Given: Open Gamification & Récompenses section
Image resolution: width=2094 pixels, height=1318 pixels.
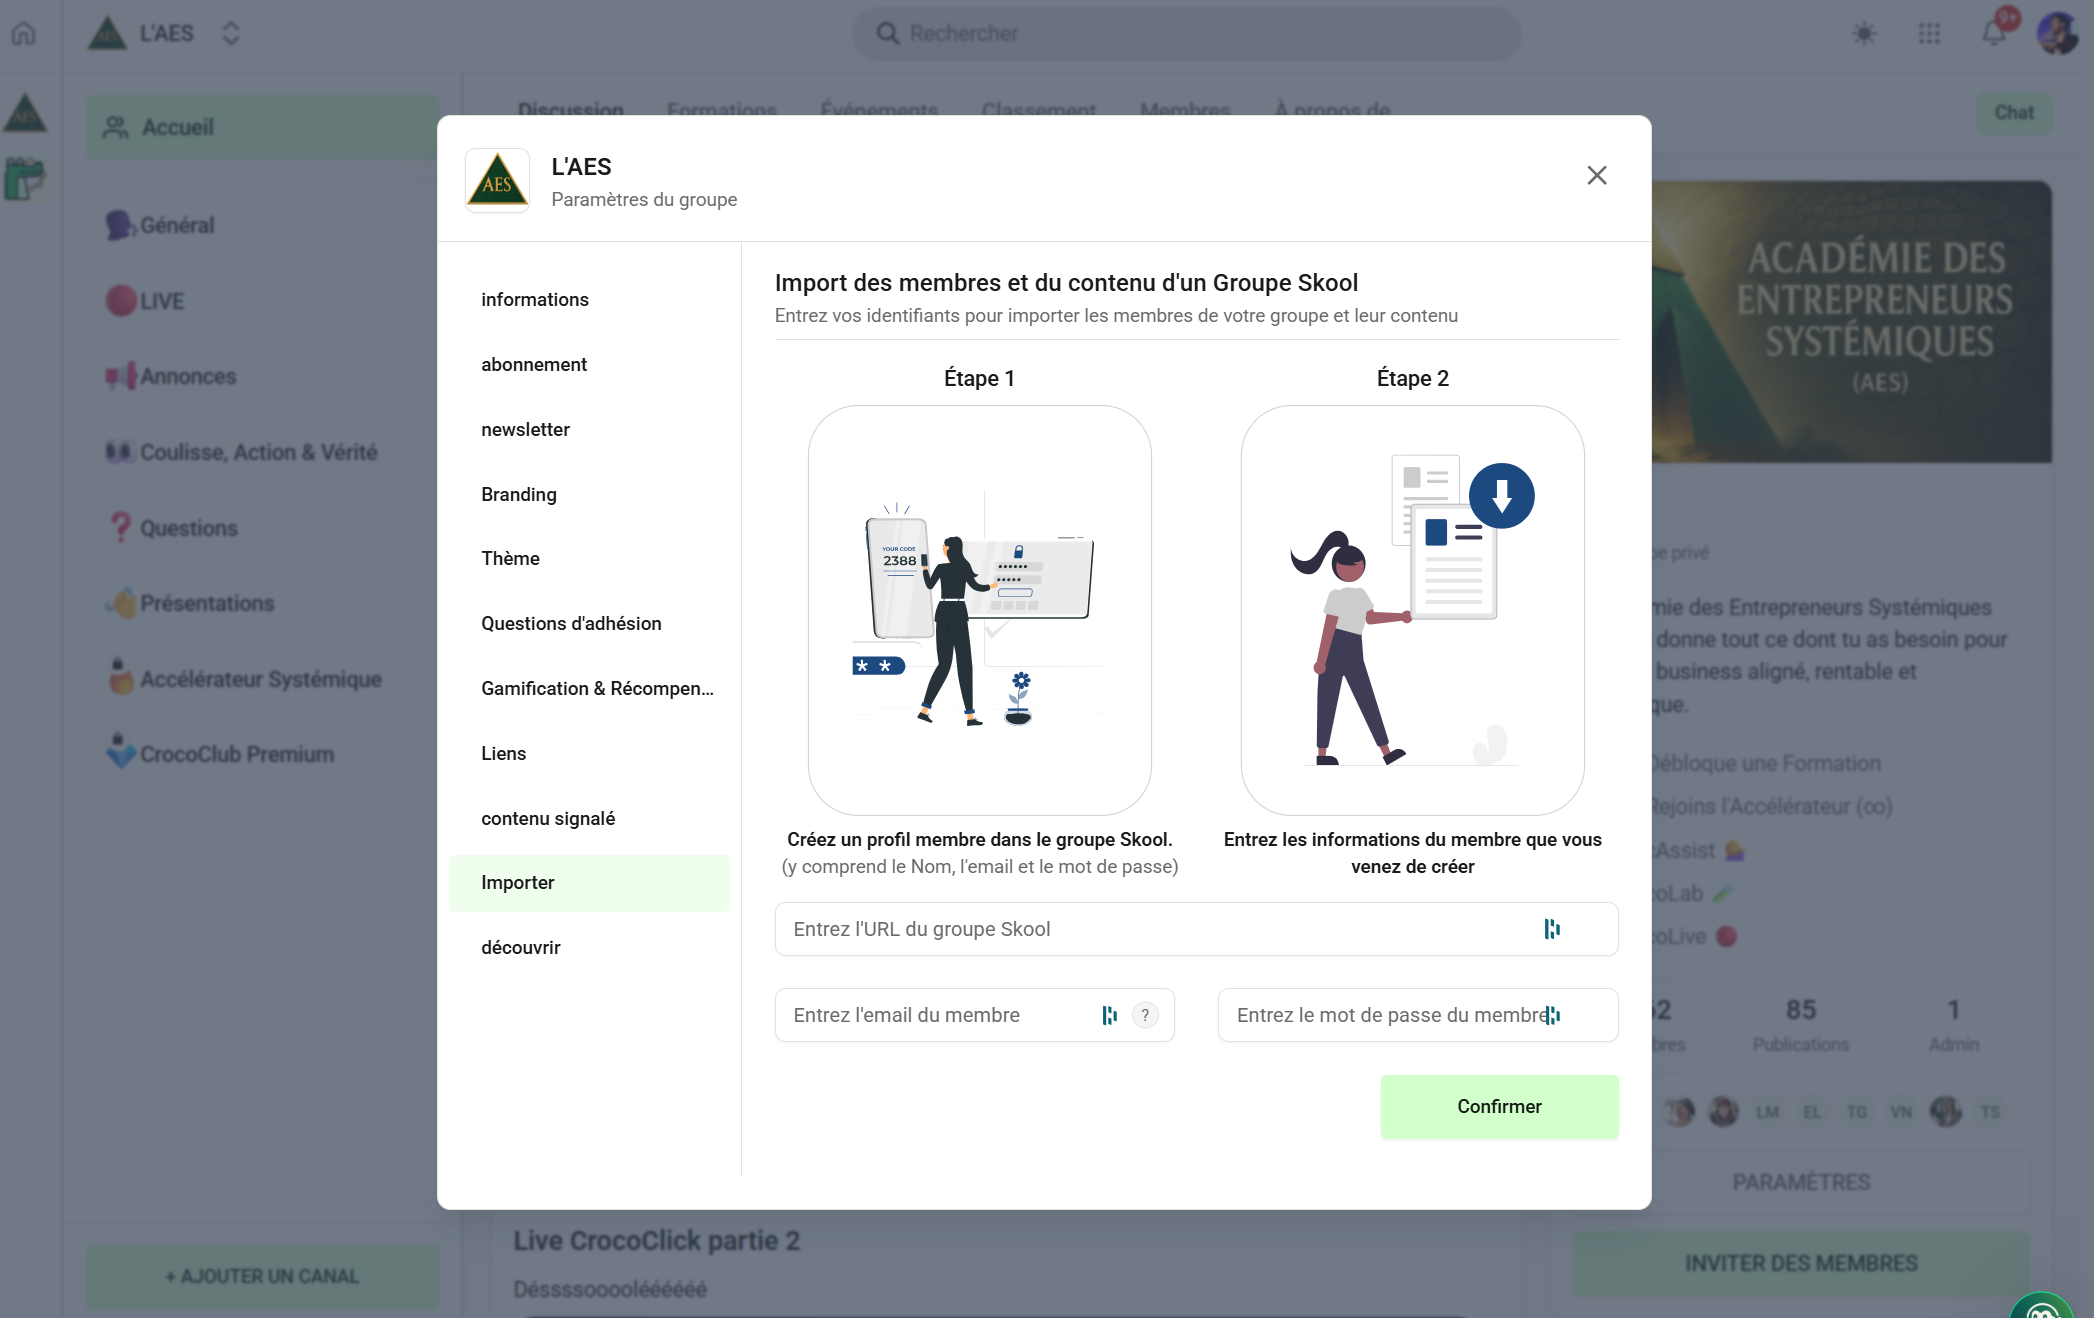Looking at the screenshot, I should (589, 689).
